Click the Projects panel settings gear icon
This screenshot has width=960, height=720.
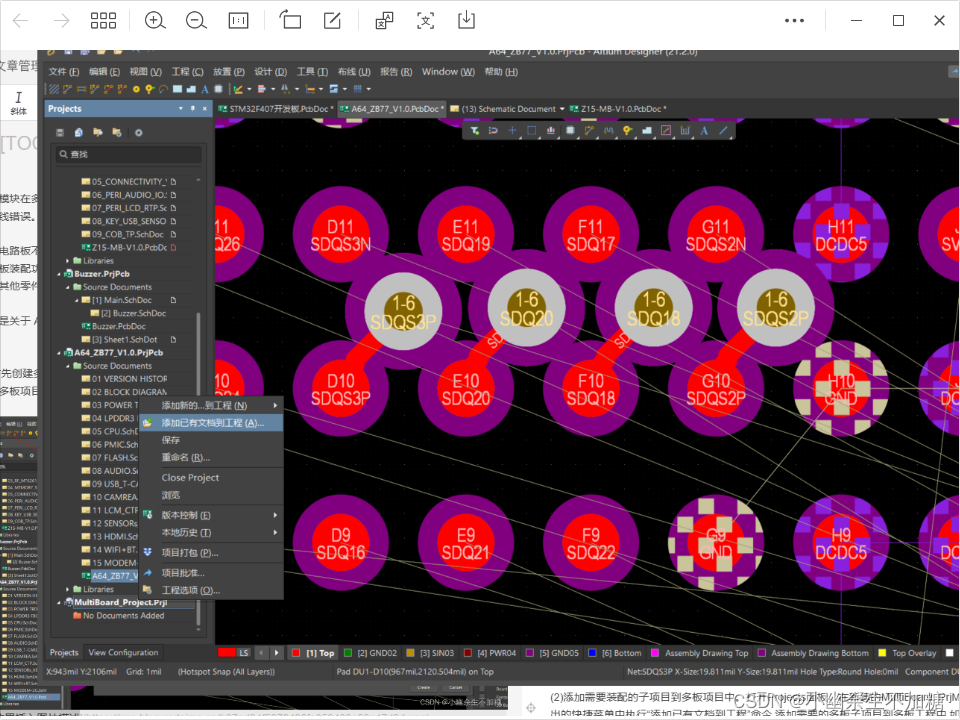click(x=139, y=132)
